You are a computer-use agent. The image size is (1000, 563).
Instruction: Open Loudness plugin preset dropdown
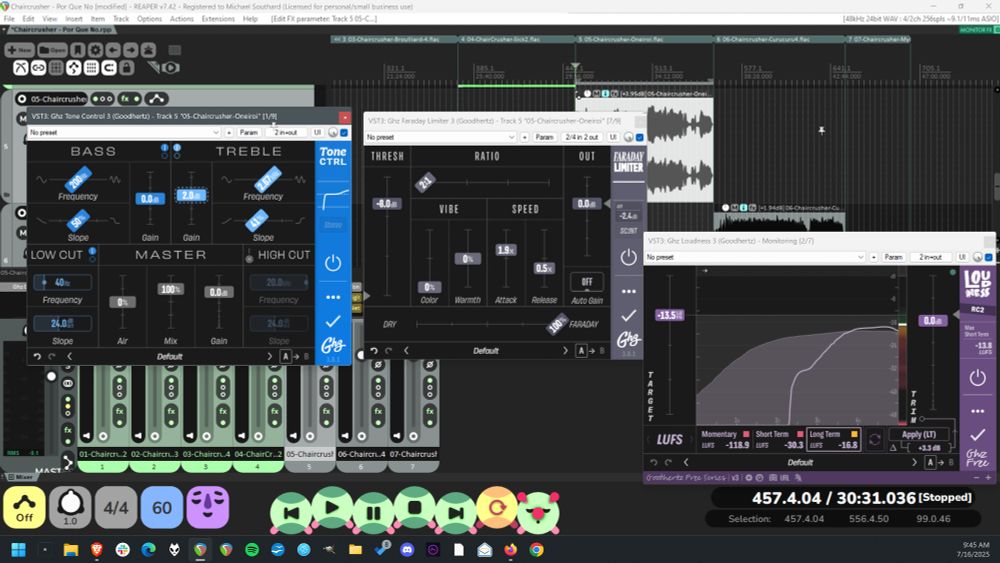(x=754, y=257)
